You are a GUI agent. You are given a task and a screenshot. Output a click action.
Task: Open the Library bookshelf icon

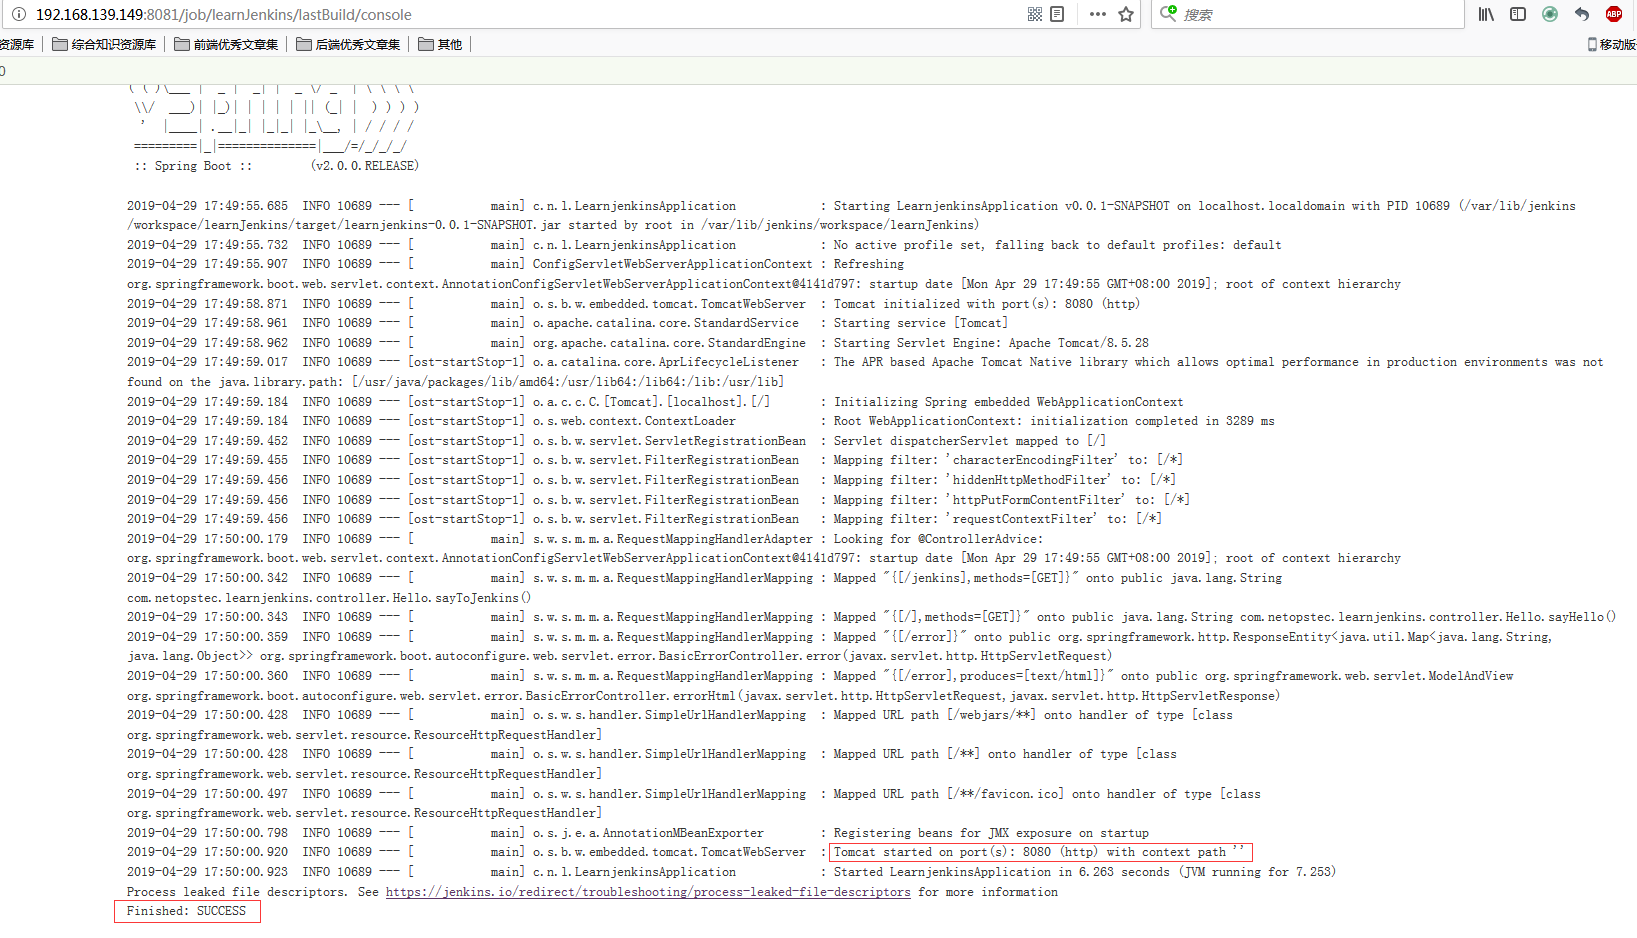[x=1486, y=14]
